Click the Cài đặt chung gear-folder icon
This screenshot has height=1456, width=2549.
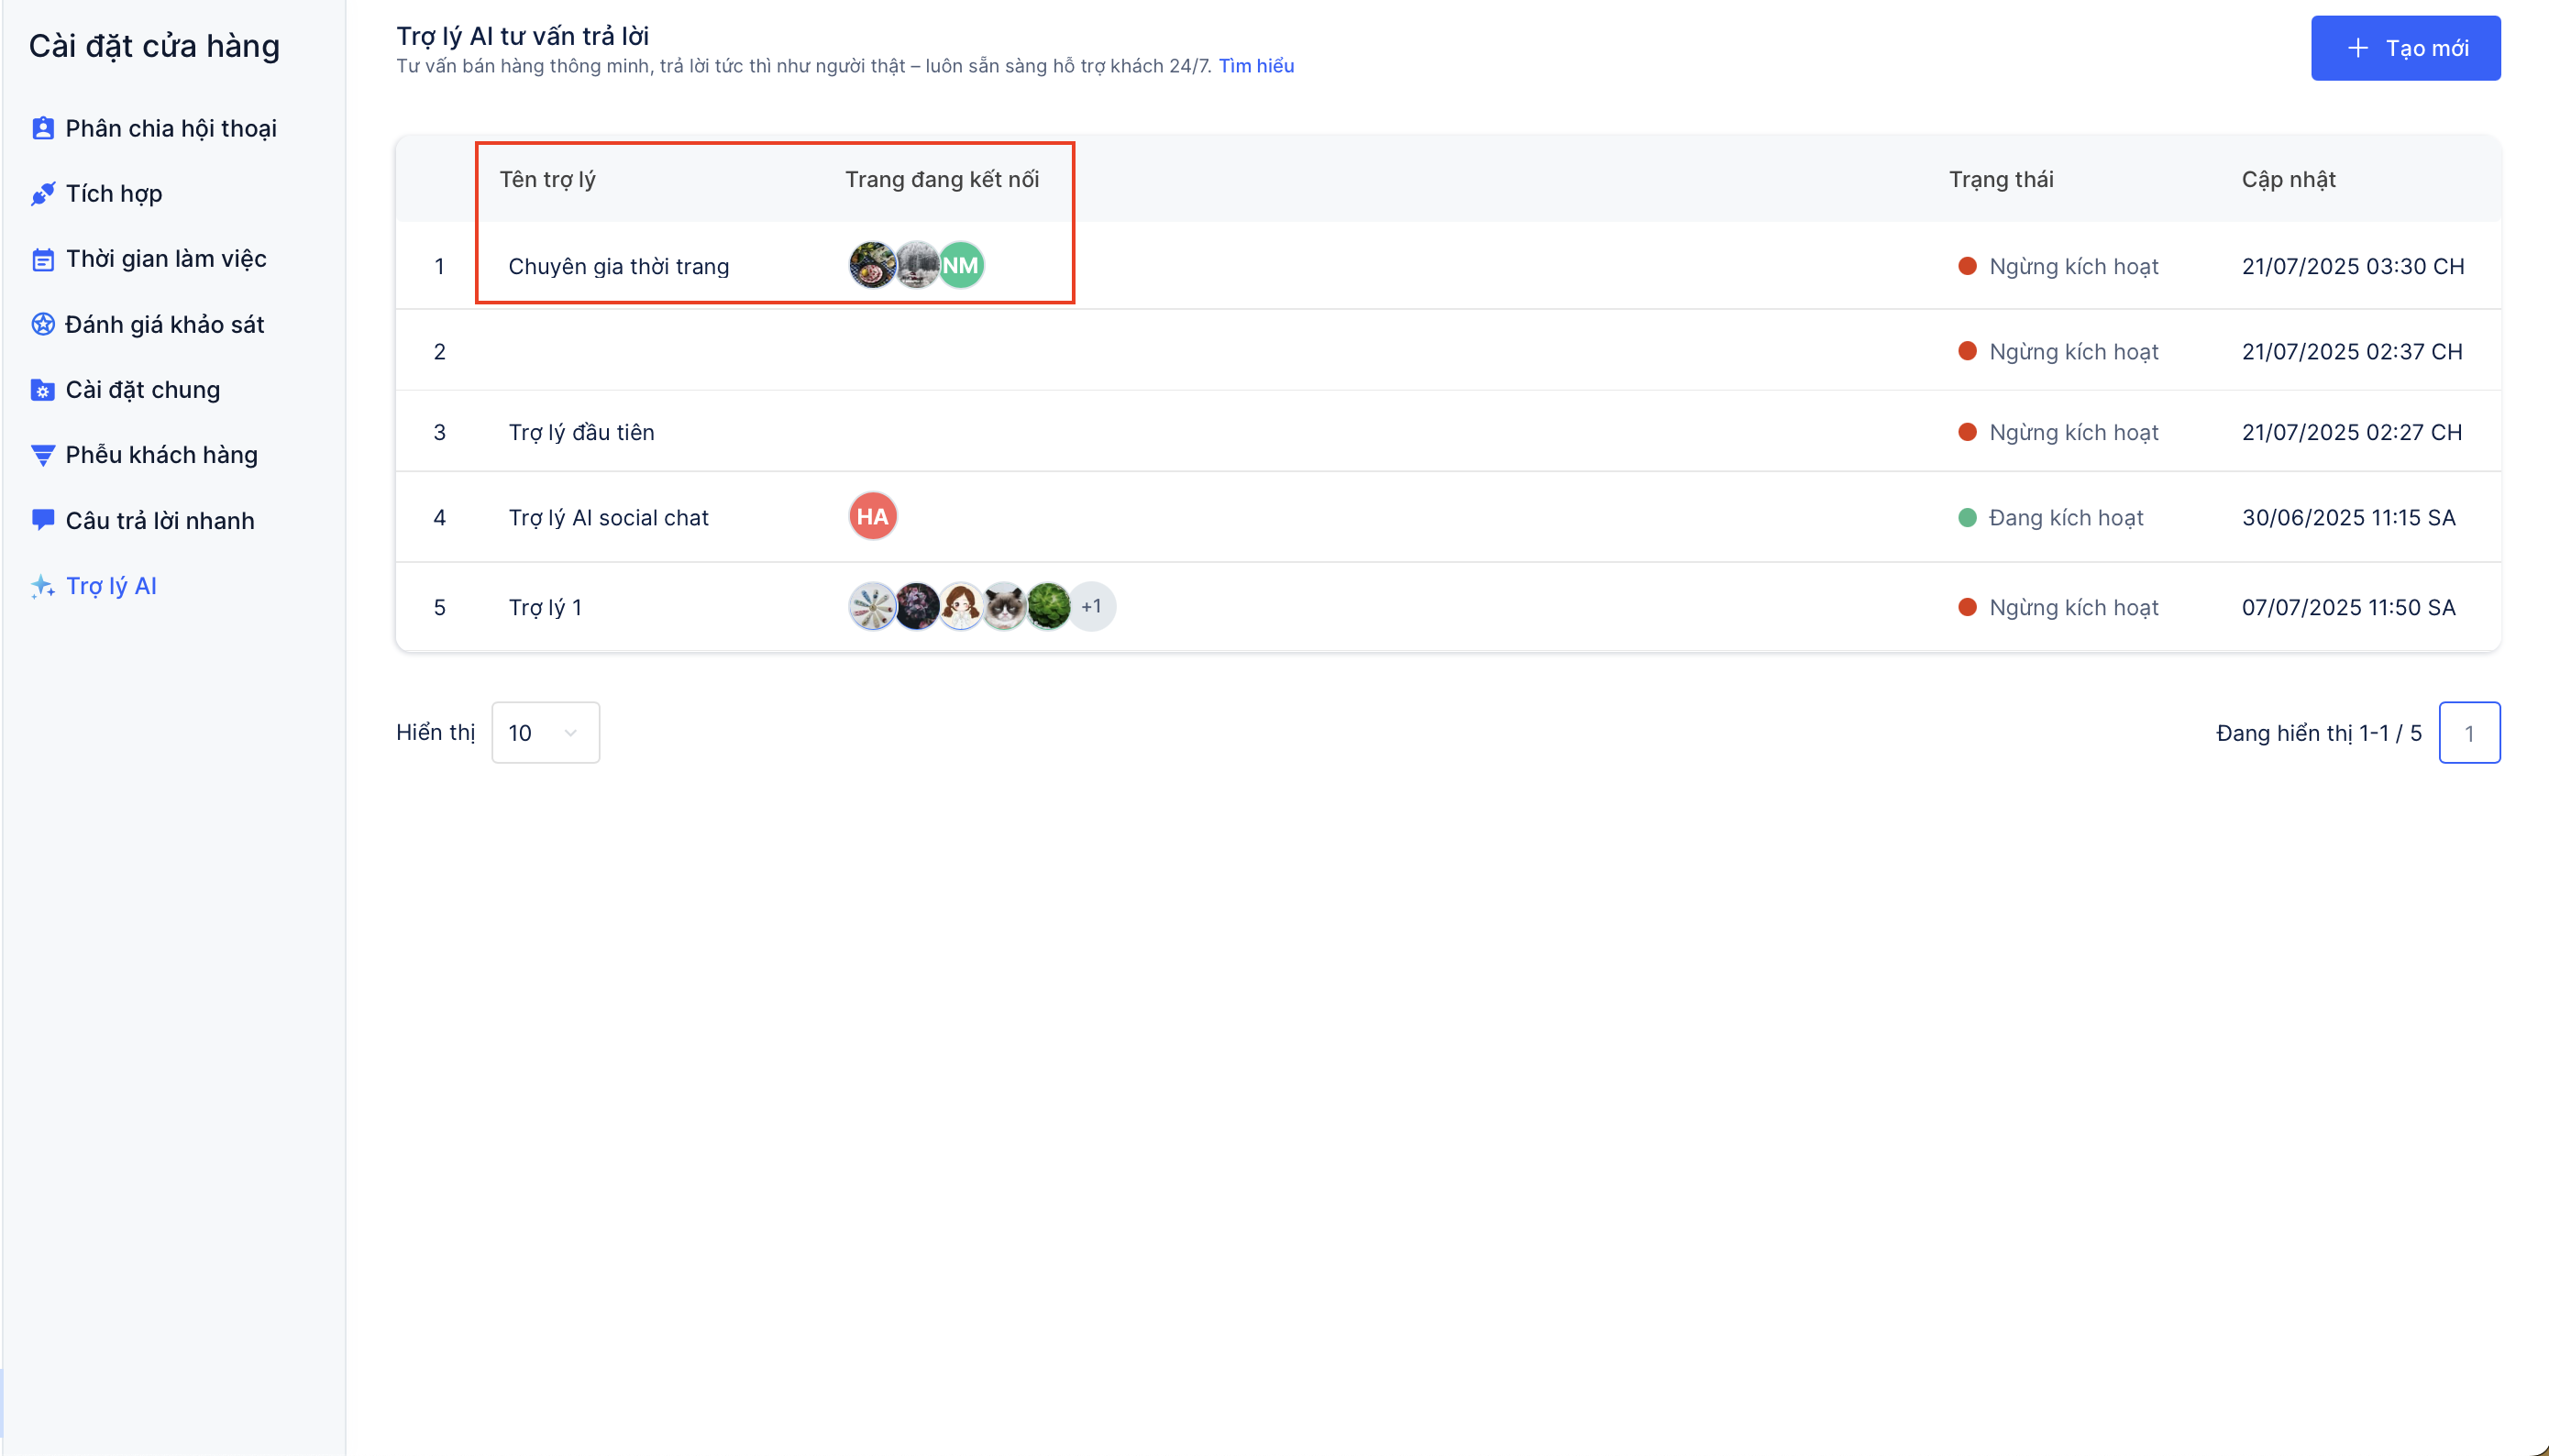pyautogui.click(x=42, y=390)
